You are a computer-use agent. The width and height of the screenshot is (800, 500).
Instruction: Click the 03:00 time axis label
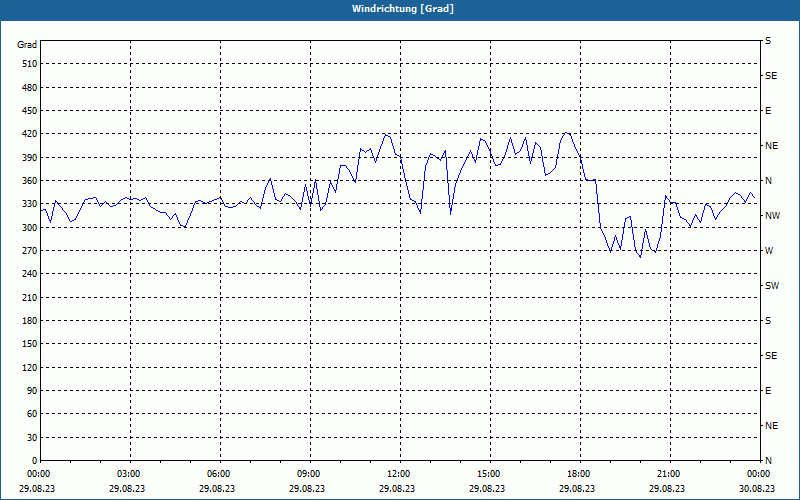coord(127,474)
